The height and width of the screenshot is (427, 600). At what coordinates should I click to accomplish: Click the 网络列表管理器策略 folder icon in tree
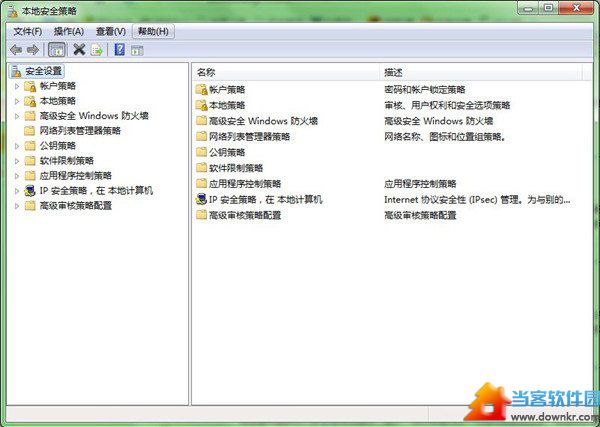coord(30,131)
